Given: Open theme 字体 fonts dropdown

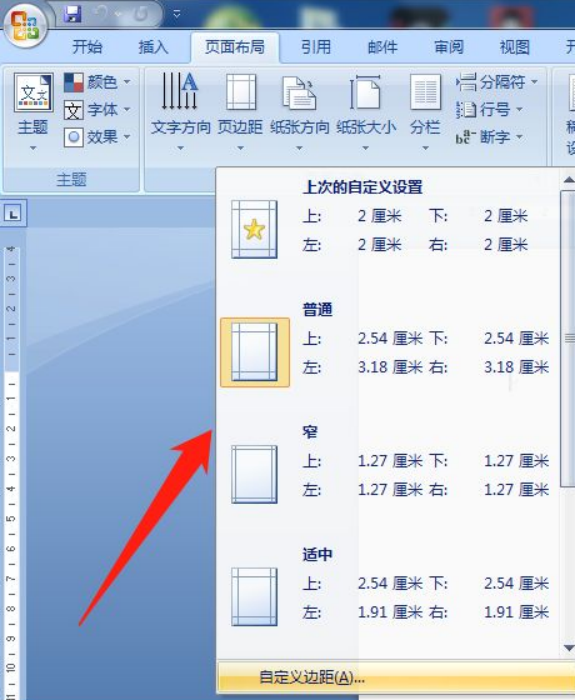Looking at the screenshot, I should [97, 109].
